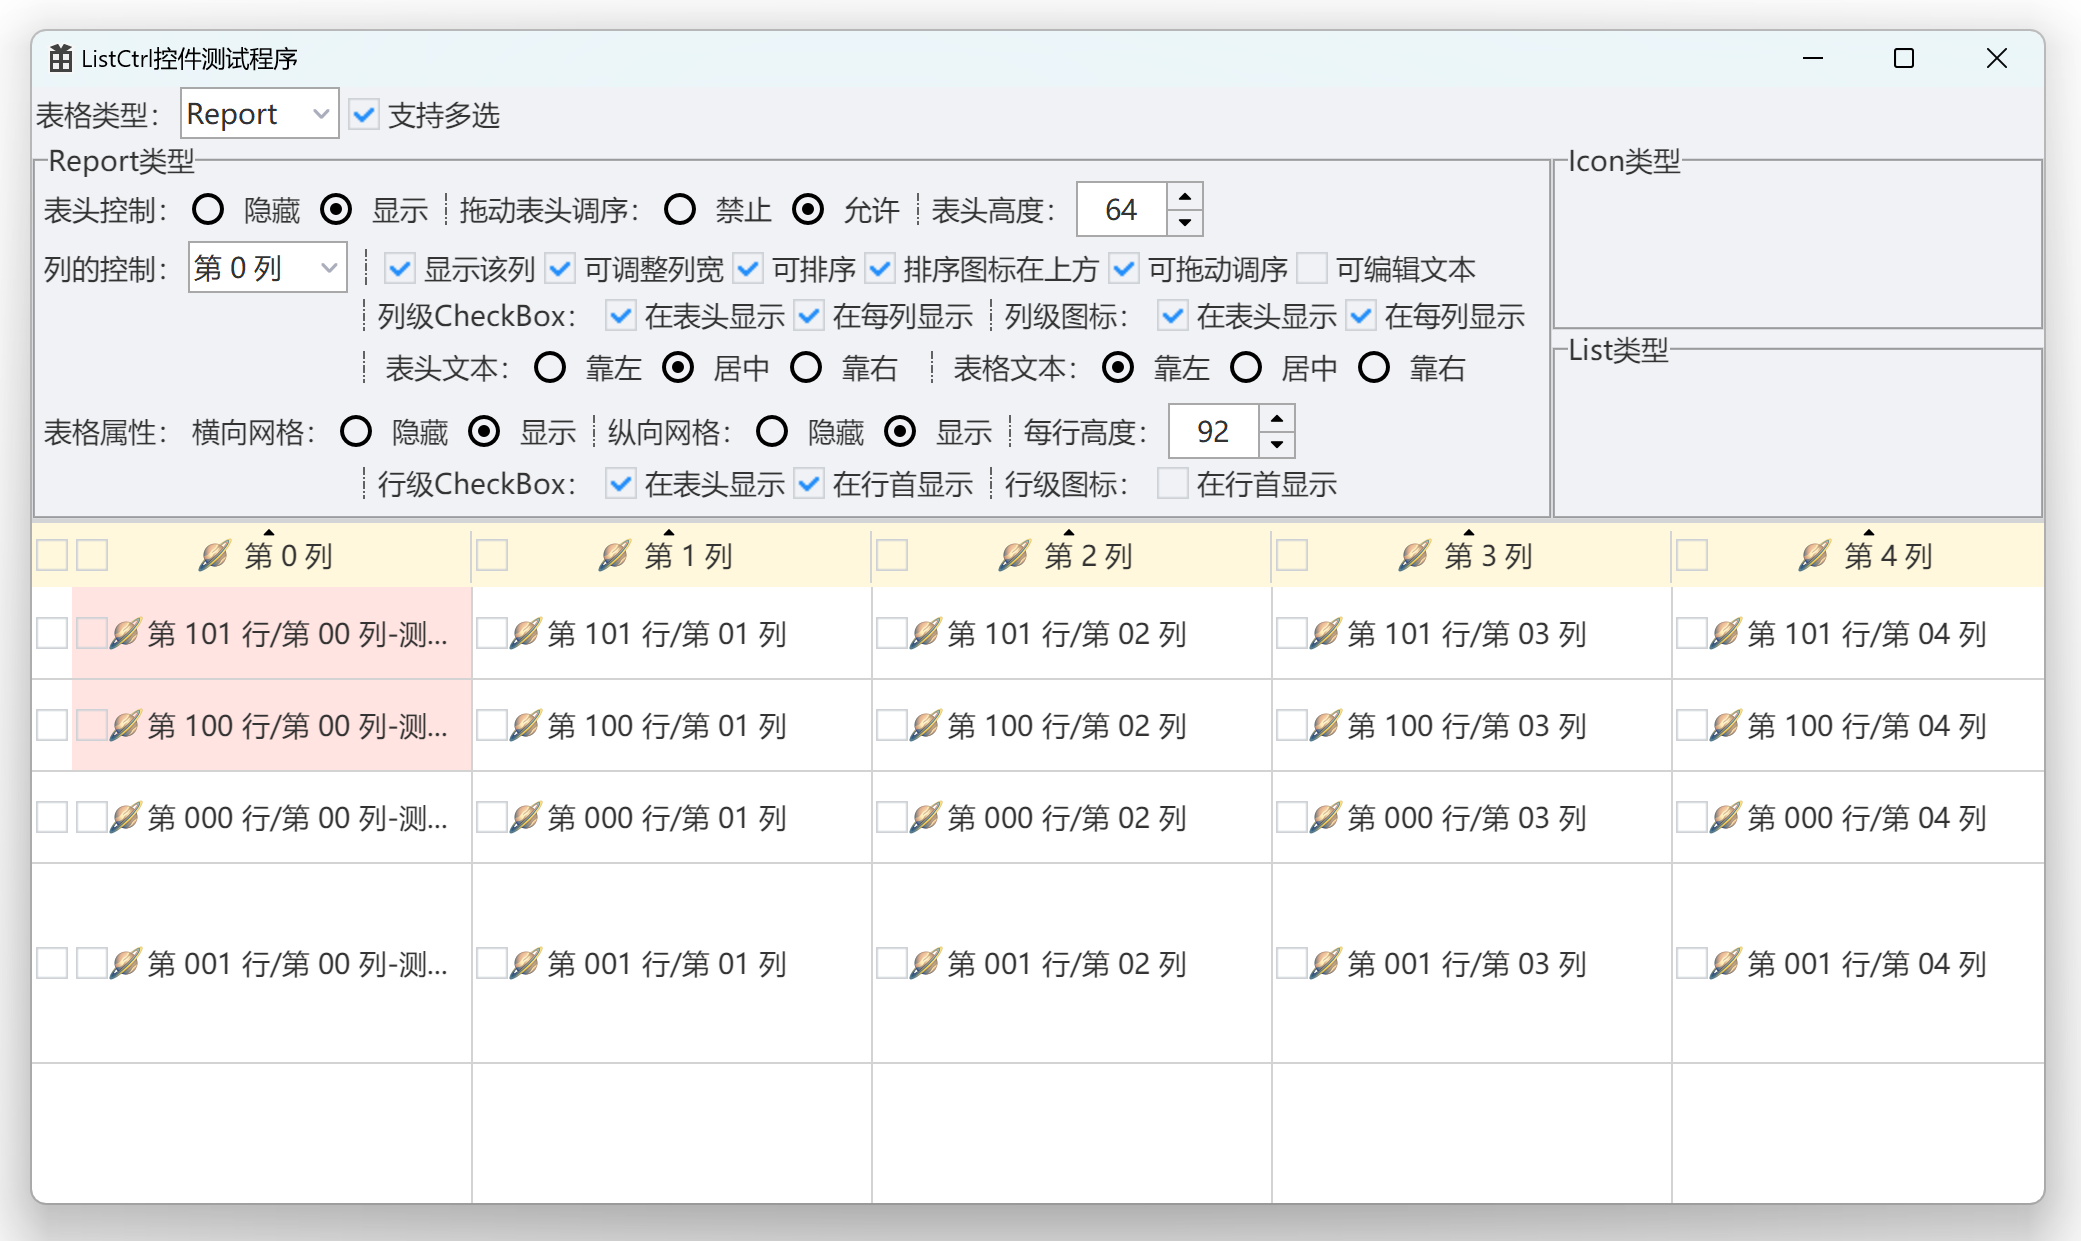Click planet icon in 第 100 行/第 03 列 cell
The height and width of the screenshot is (1241, 2081).
[x=1325, y=726]
